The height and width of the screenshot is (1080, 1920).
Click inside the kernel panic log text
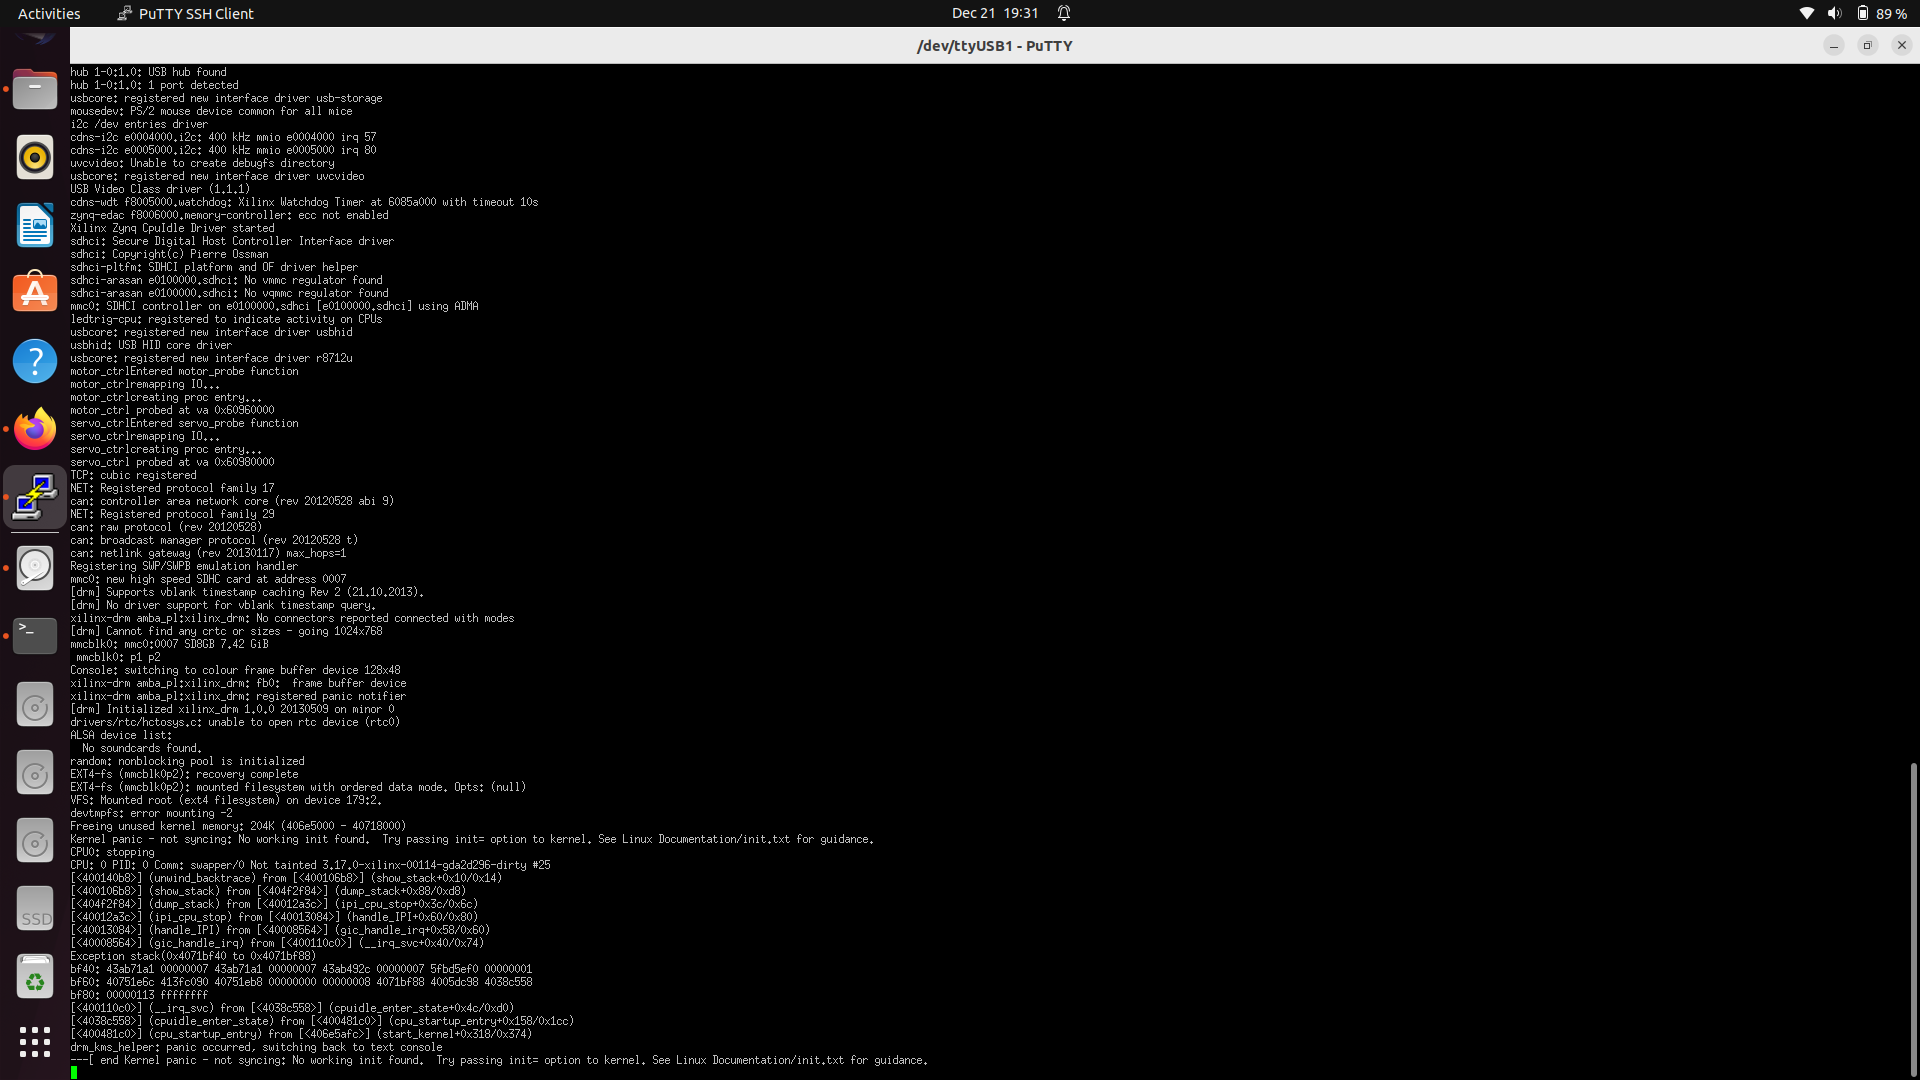(470, 839)
